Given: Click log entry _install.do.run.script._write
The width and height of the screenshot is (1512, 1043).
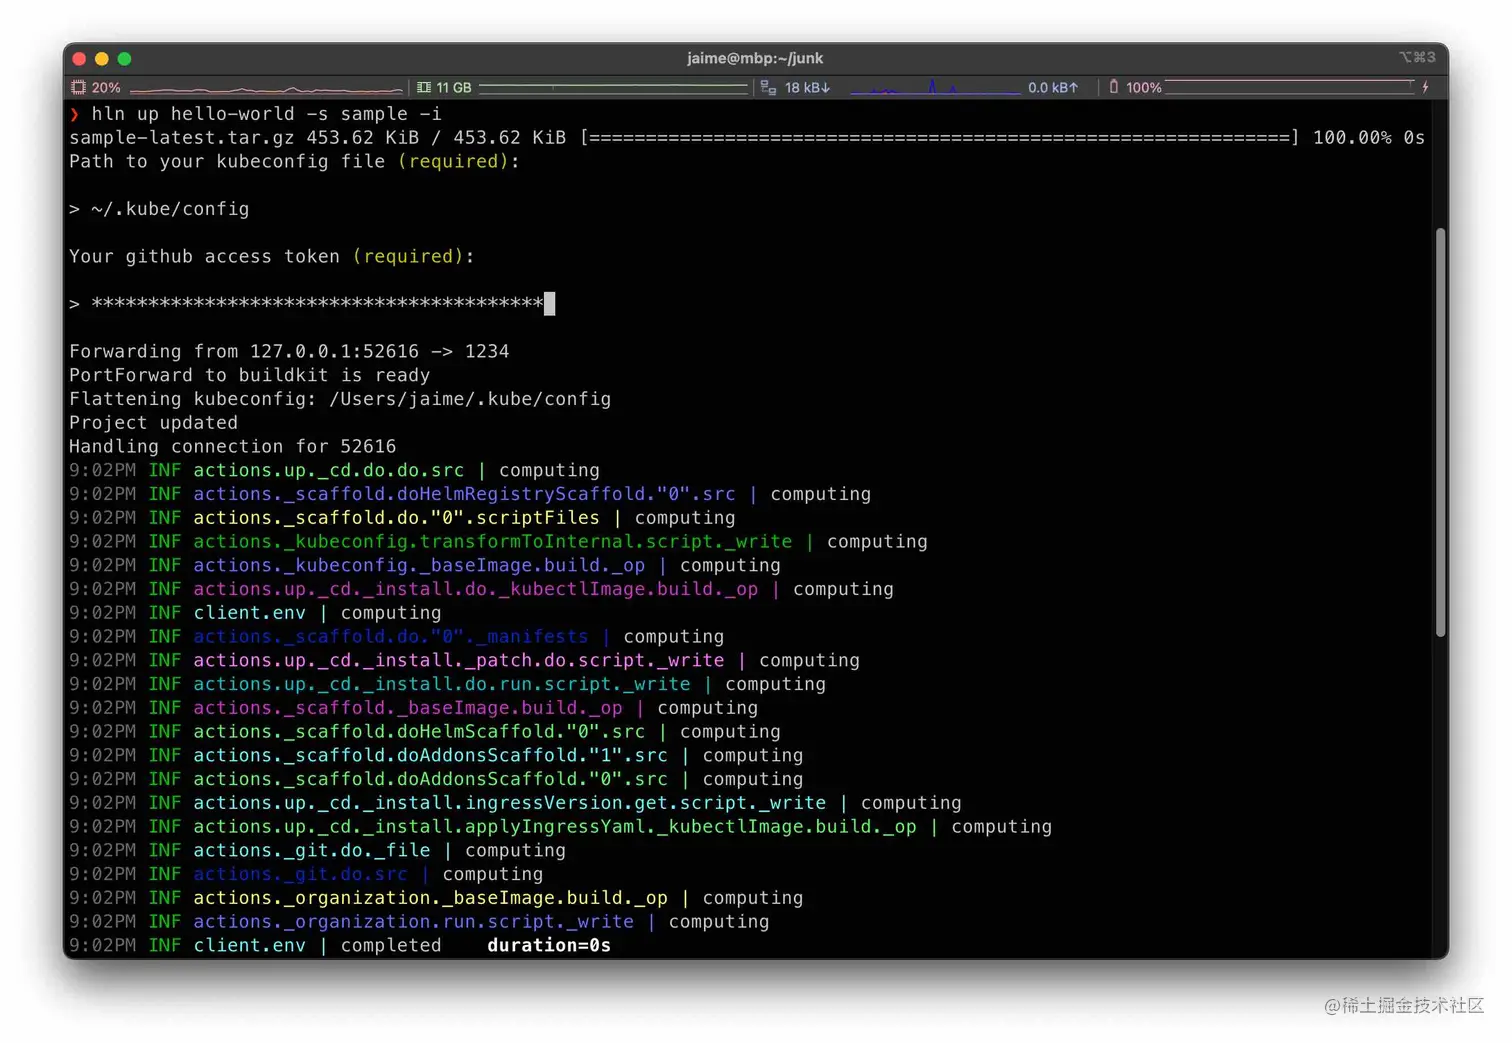Looking at the screenshot, I should [447, 685].
